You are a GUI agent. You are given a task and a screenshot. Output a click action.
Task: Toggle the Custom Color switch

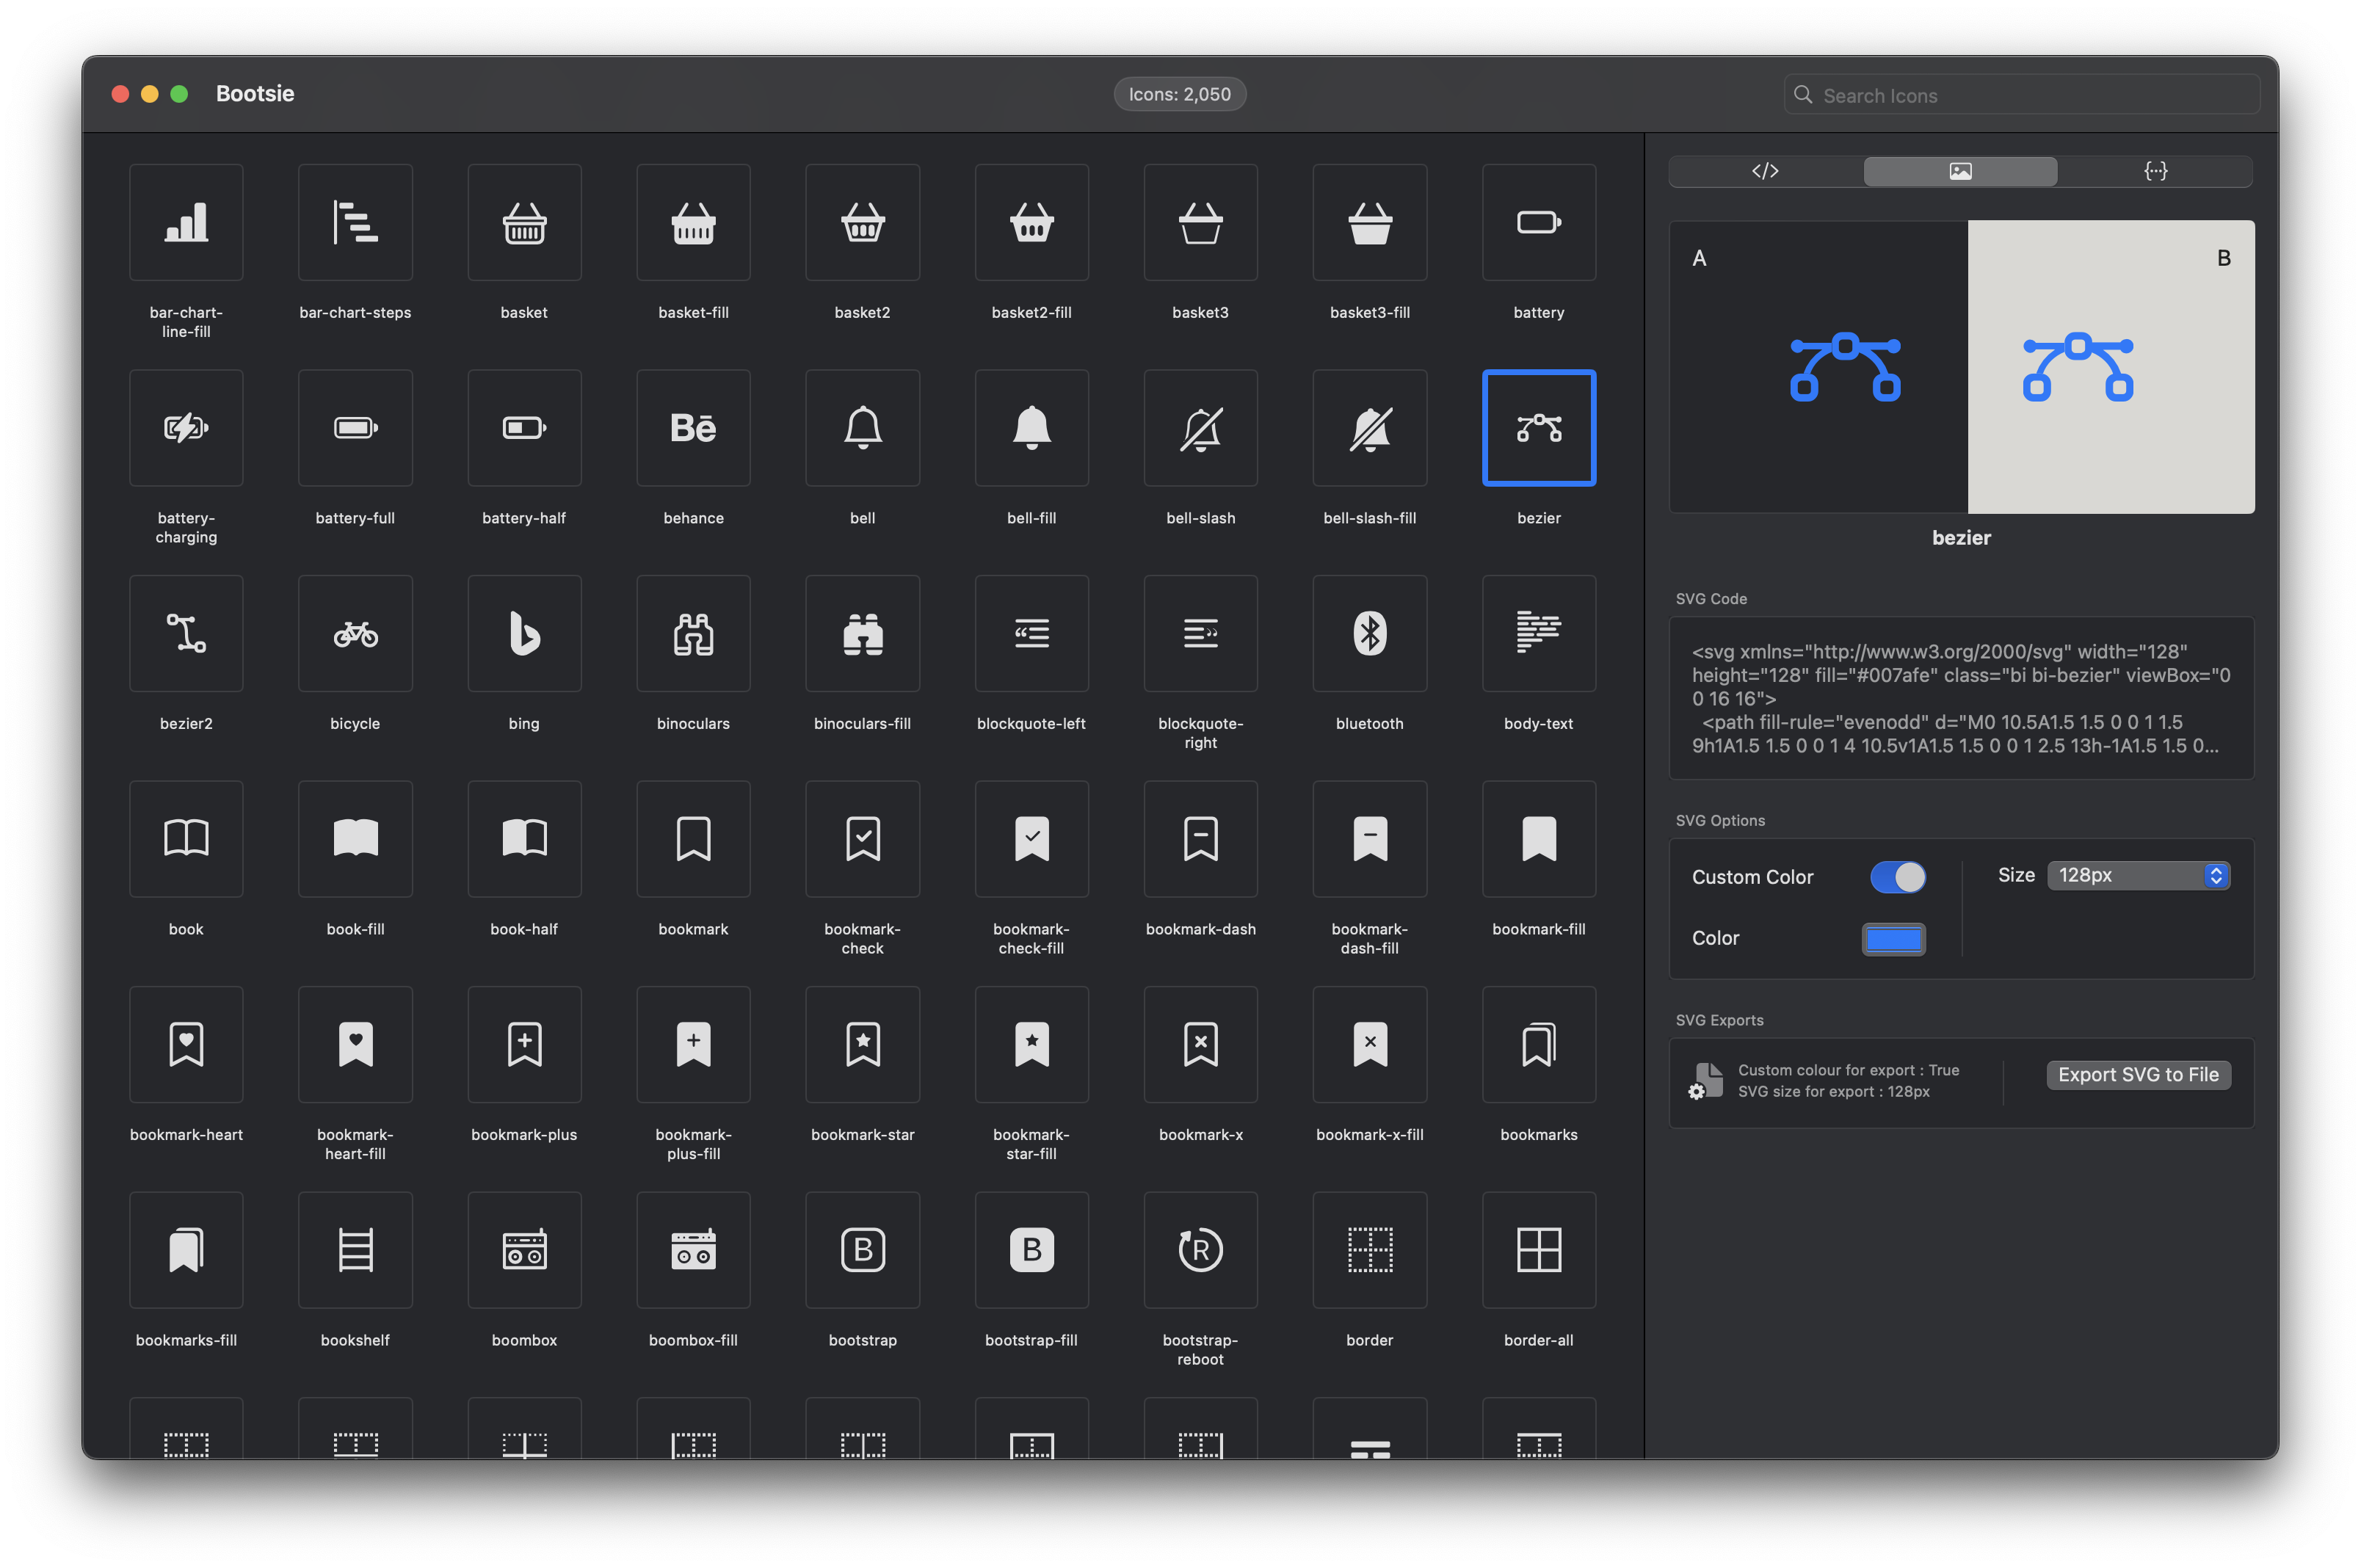[1897, 877]
